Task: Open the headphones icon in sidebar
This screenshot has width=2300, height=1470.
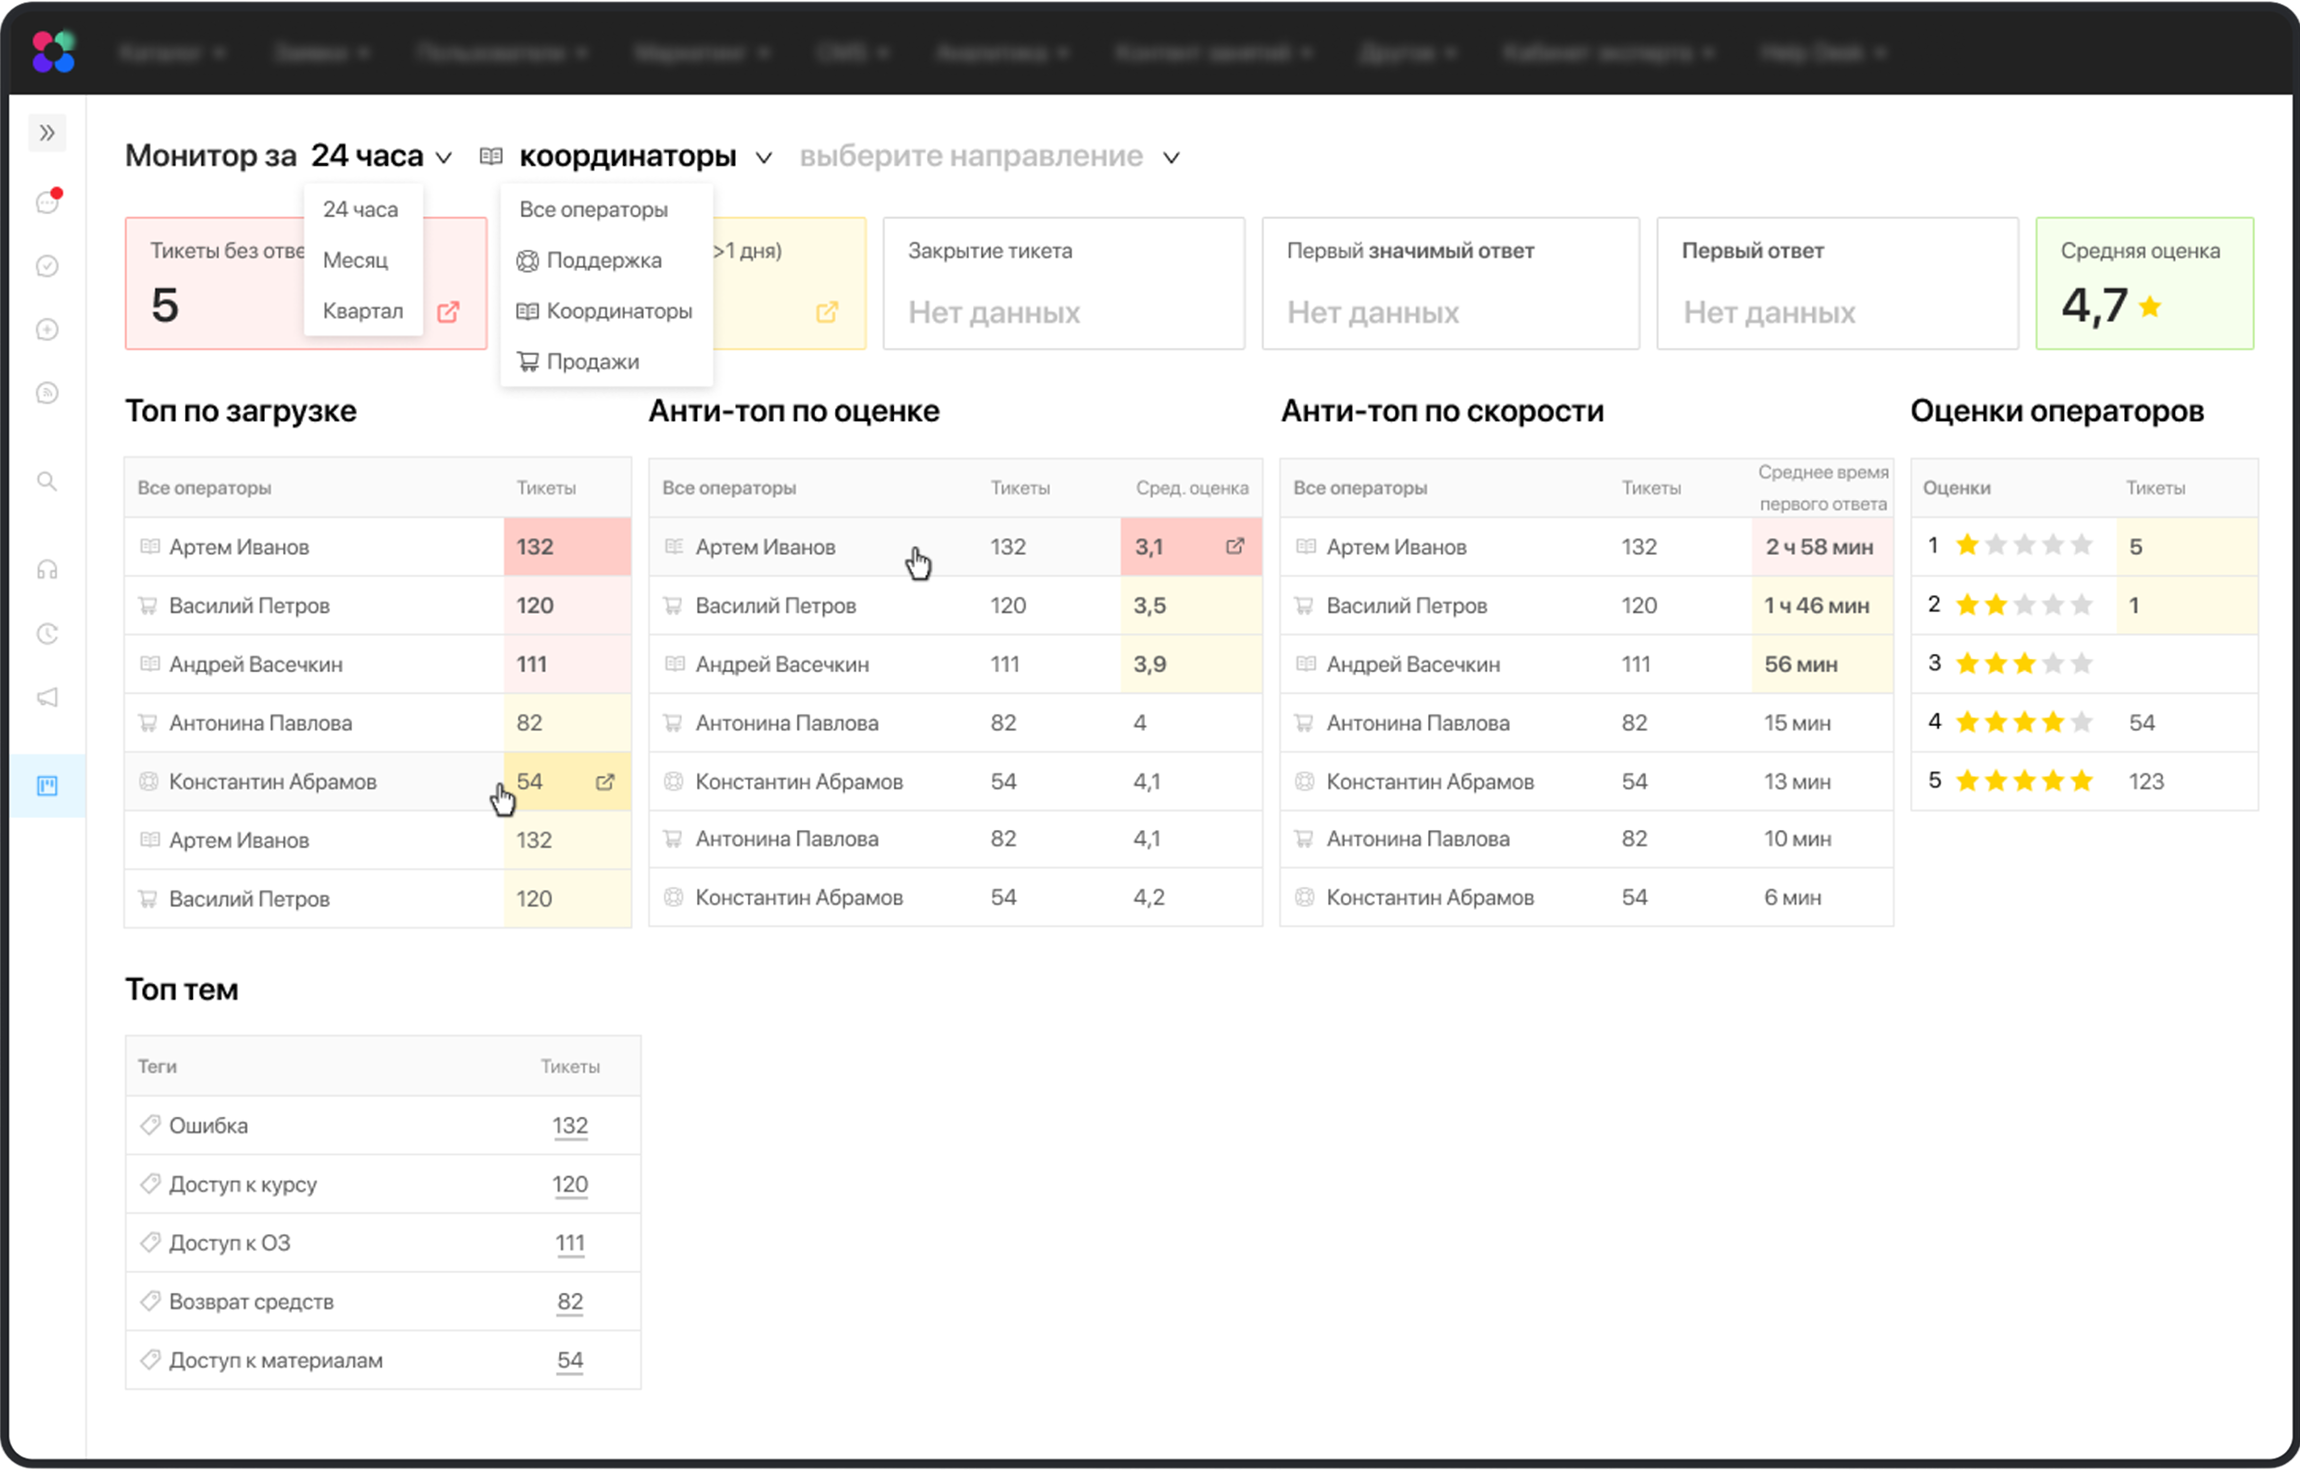Action: click(x=47, y=570)
